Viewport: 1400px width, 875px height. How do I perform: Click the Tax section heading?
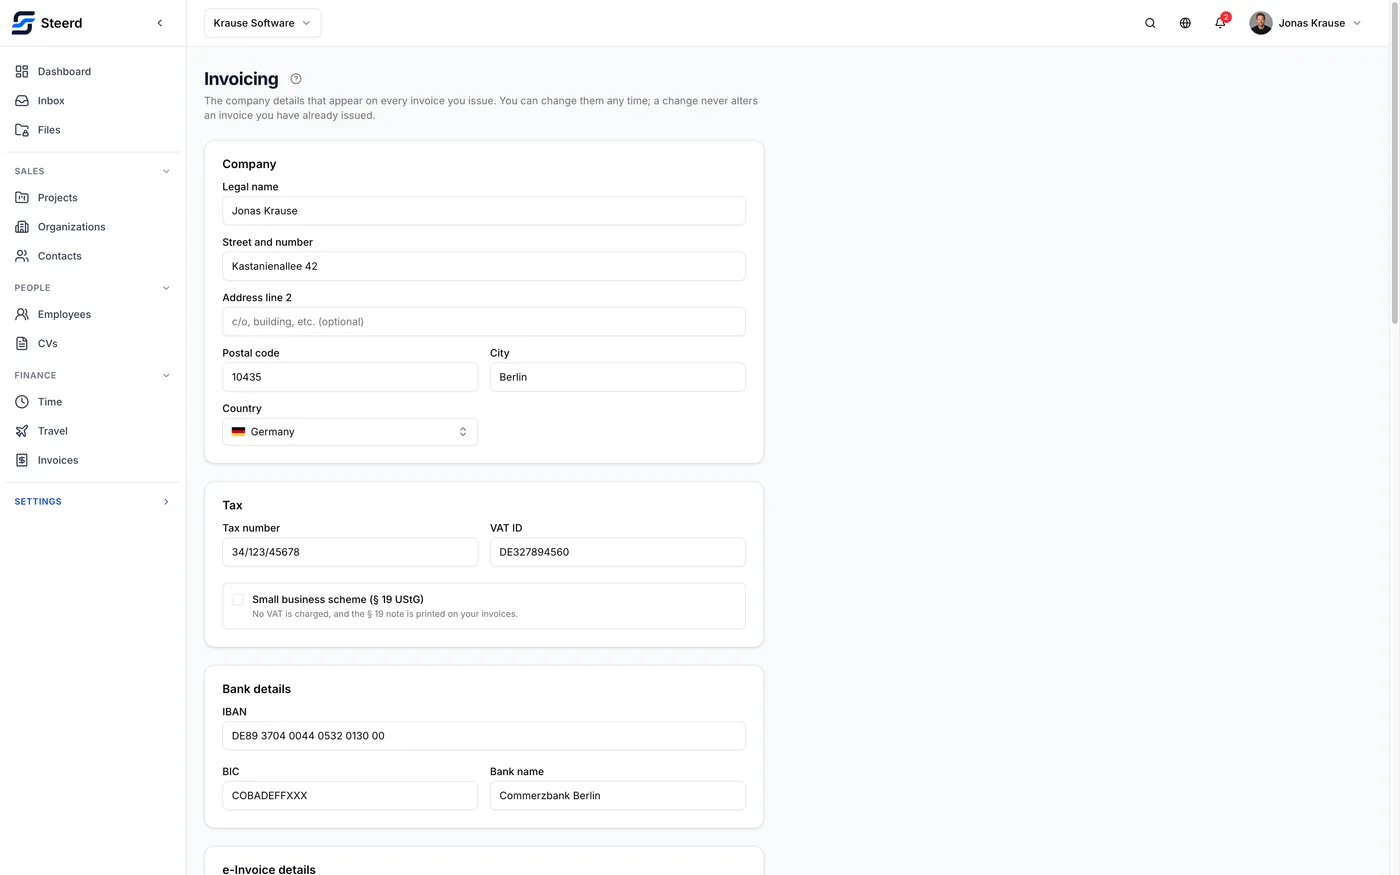(232, 505)
